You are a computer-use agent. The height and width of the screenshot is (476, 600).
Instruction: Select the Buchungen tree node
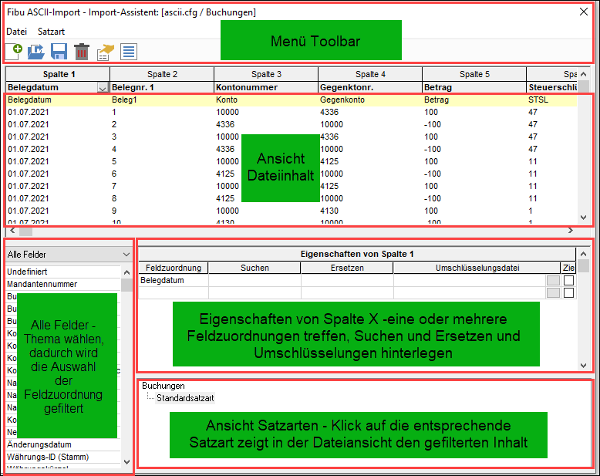163,386
